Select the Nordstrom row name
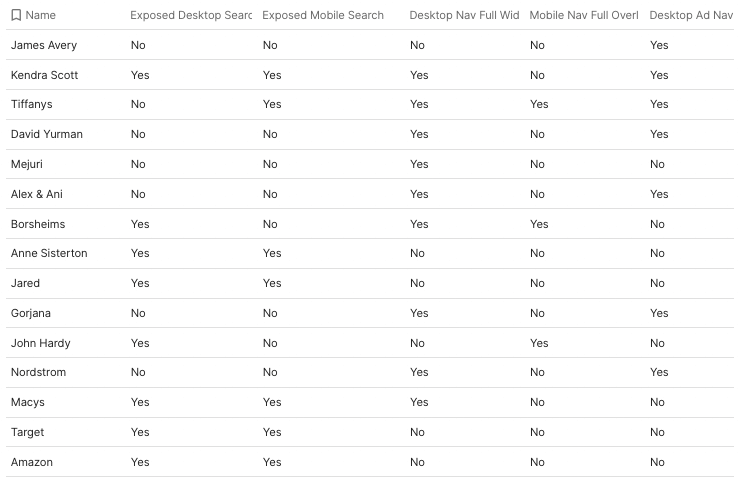The image size is (743, 480). pos(40,372)
